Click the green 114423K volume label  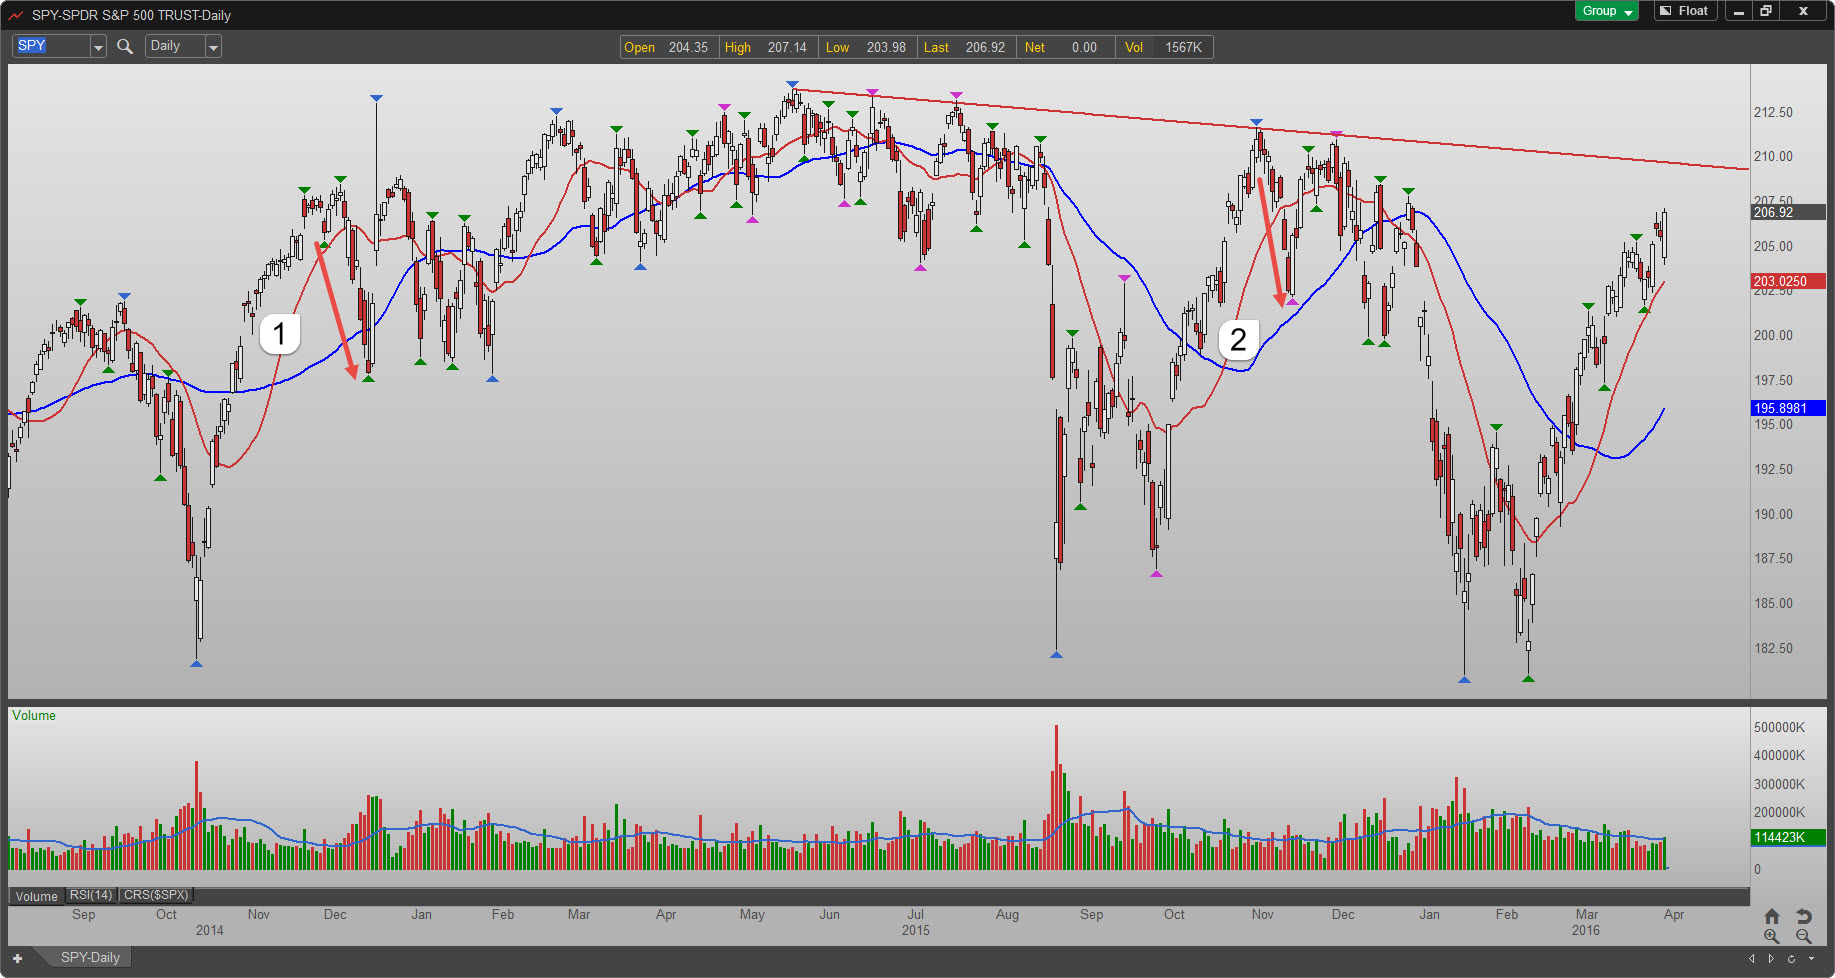1788,837
